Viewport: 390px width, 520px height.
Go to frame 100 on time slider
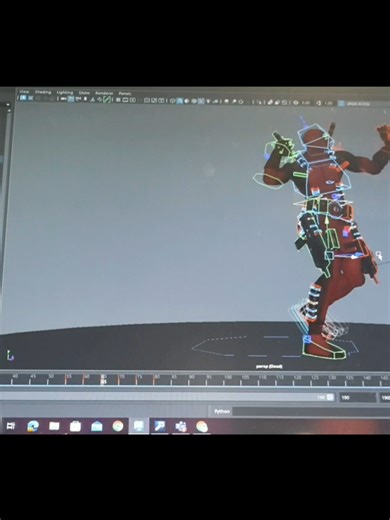pyautogui.click(x=228, y=380)
